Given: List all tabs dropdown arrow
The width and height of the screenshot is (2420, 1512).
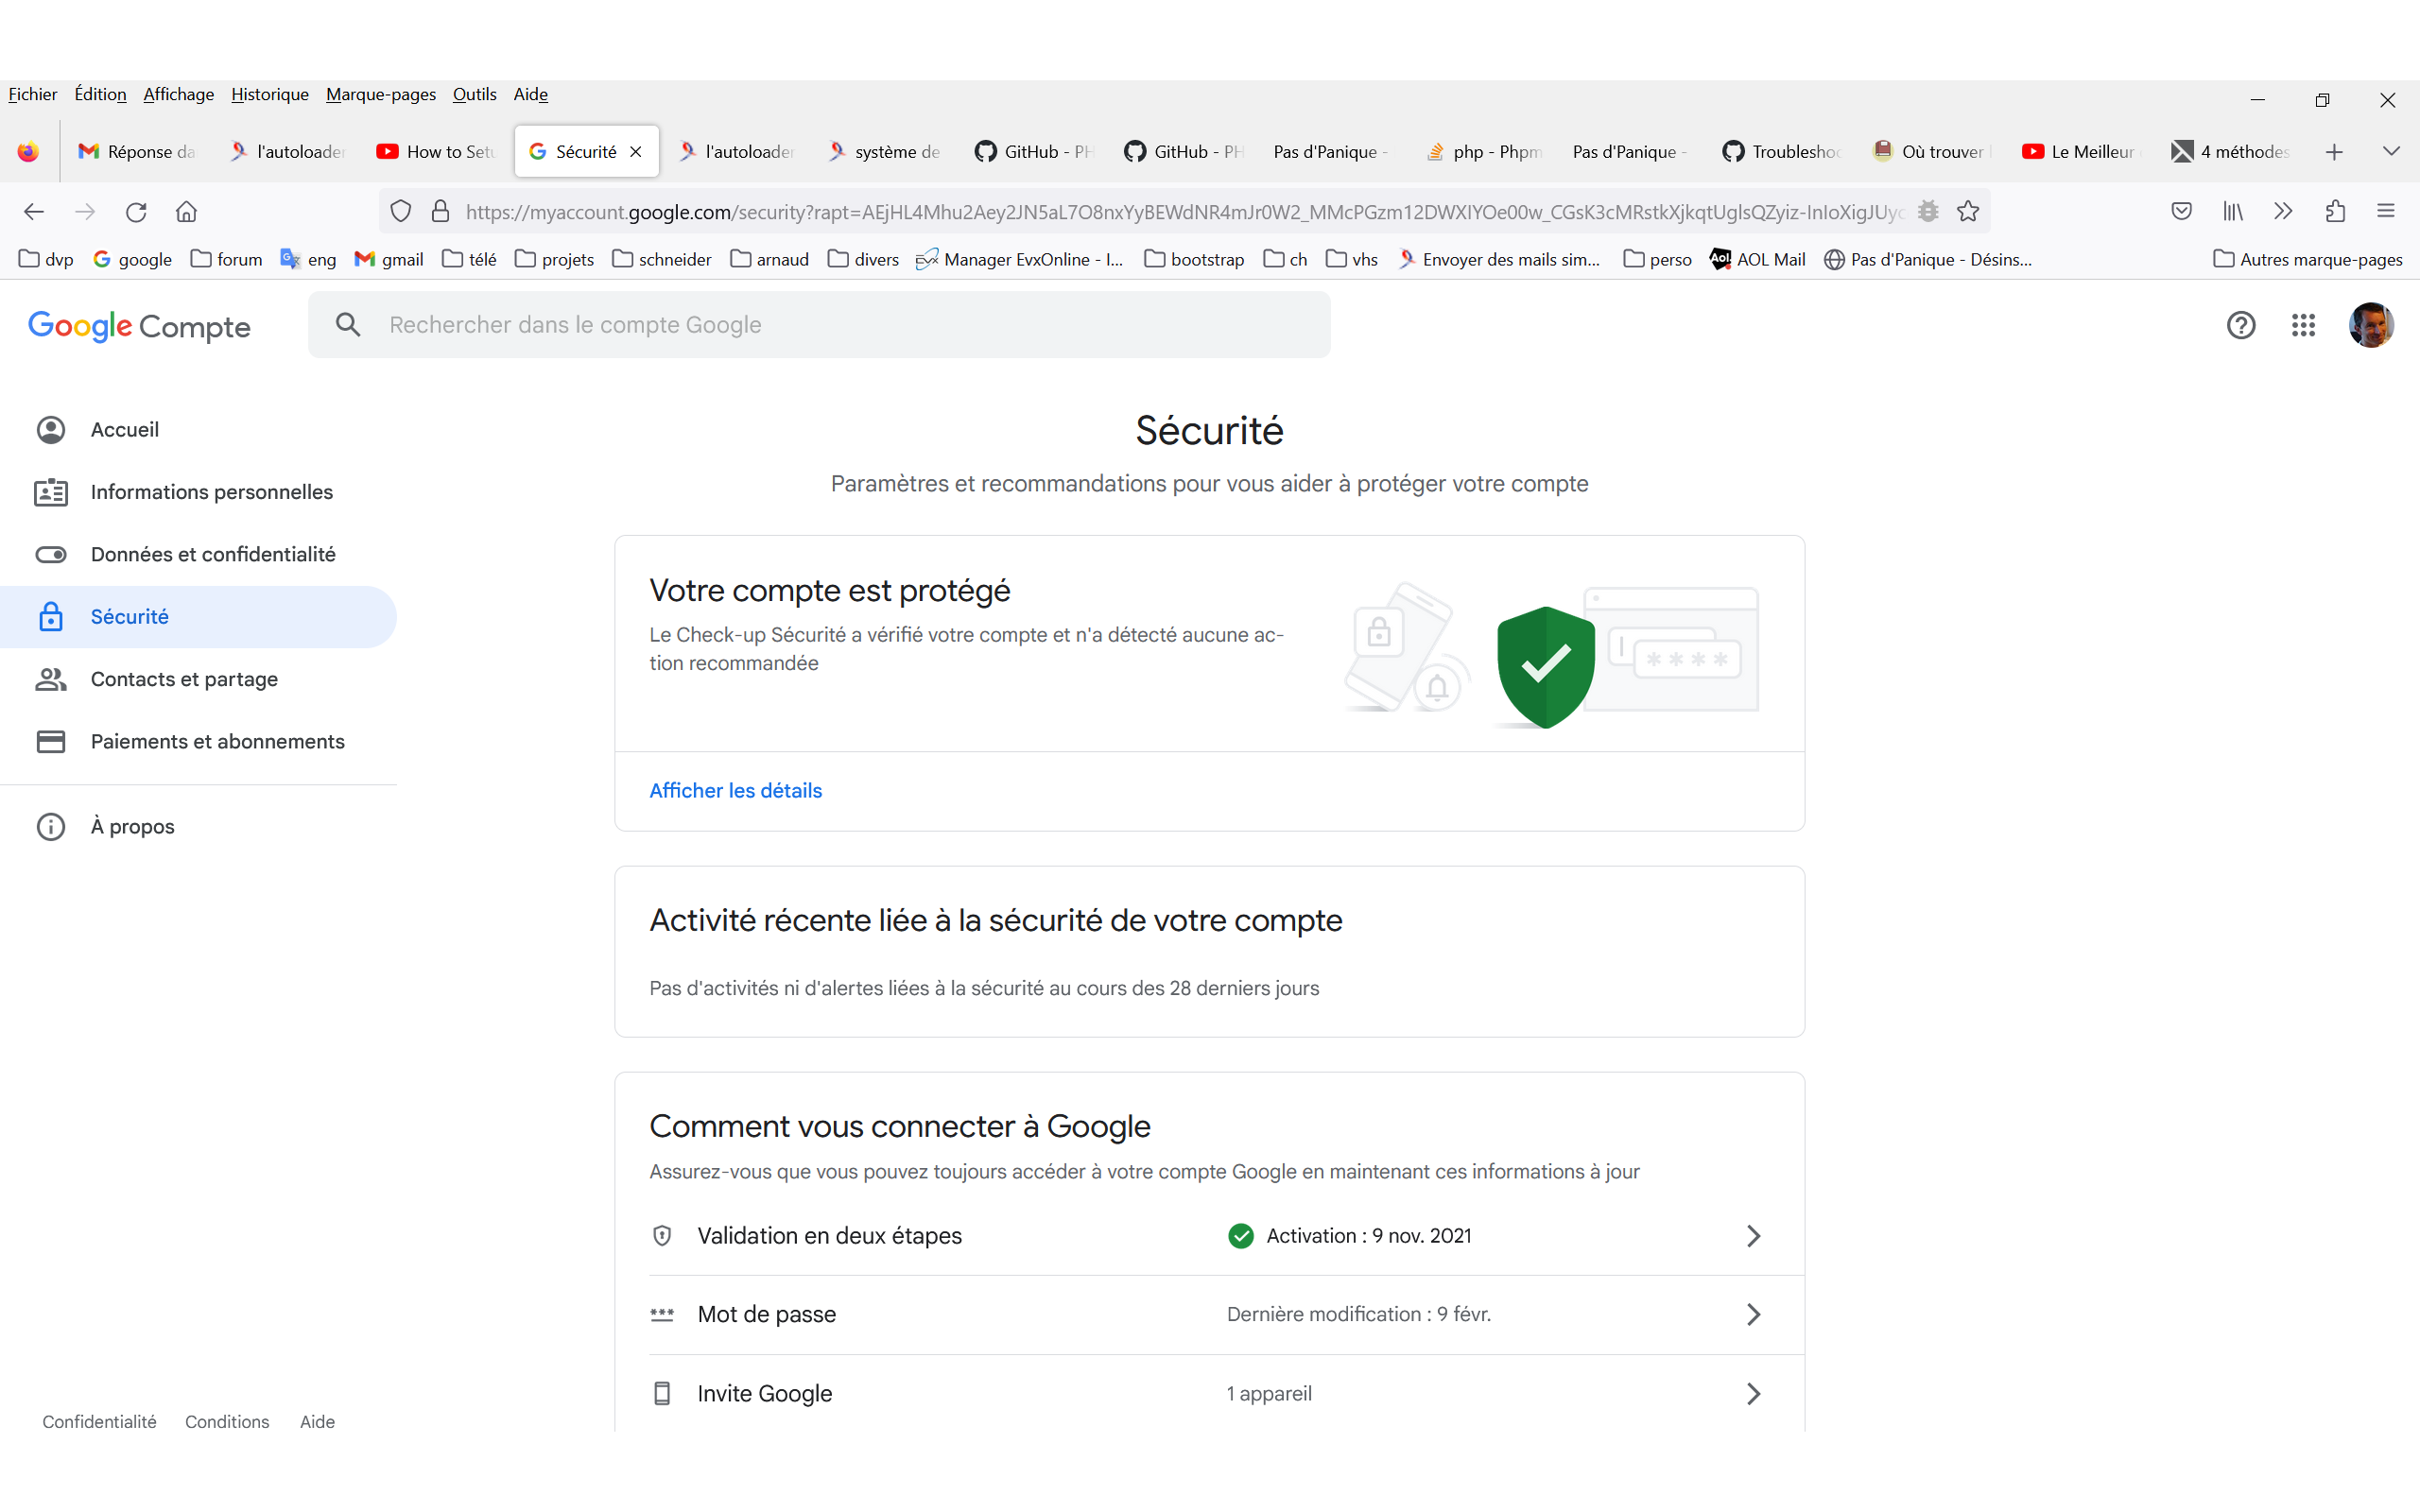Looking at the screenshot, I should click(x=2391, y=152).
